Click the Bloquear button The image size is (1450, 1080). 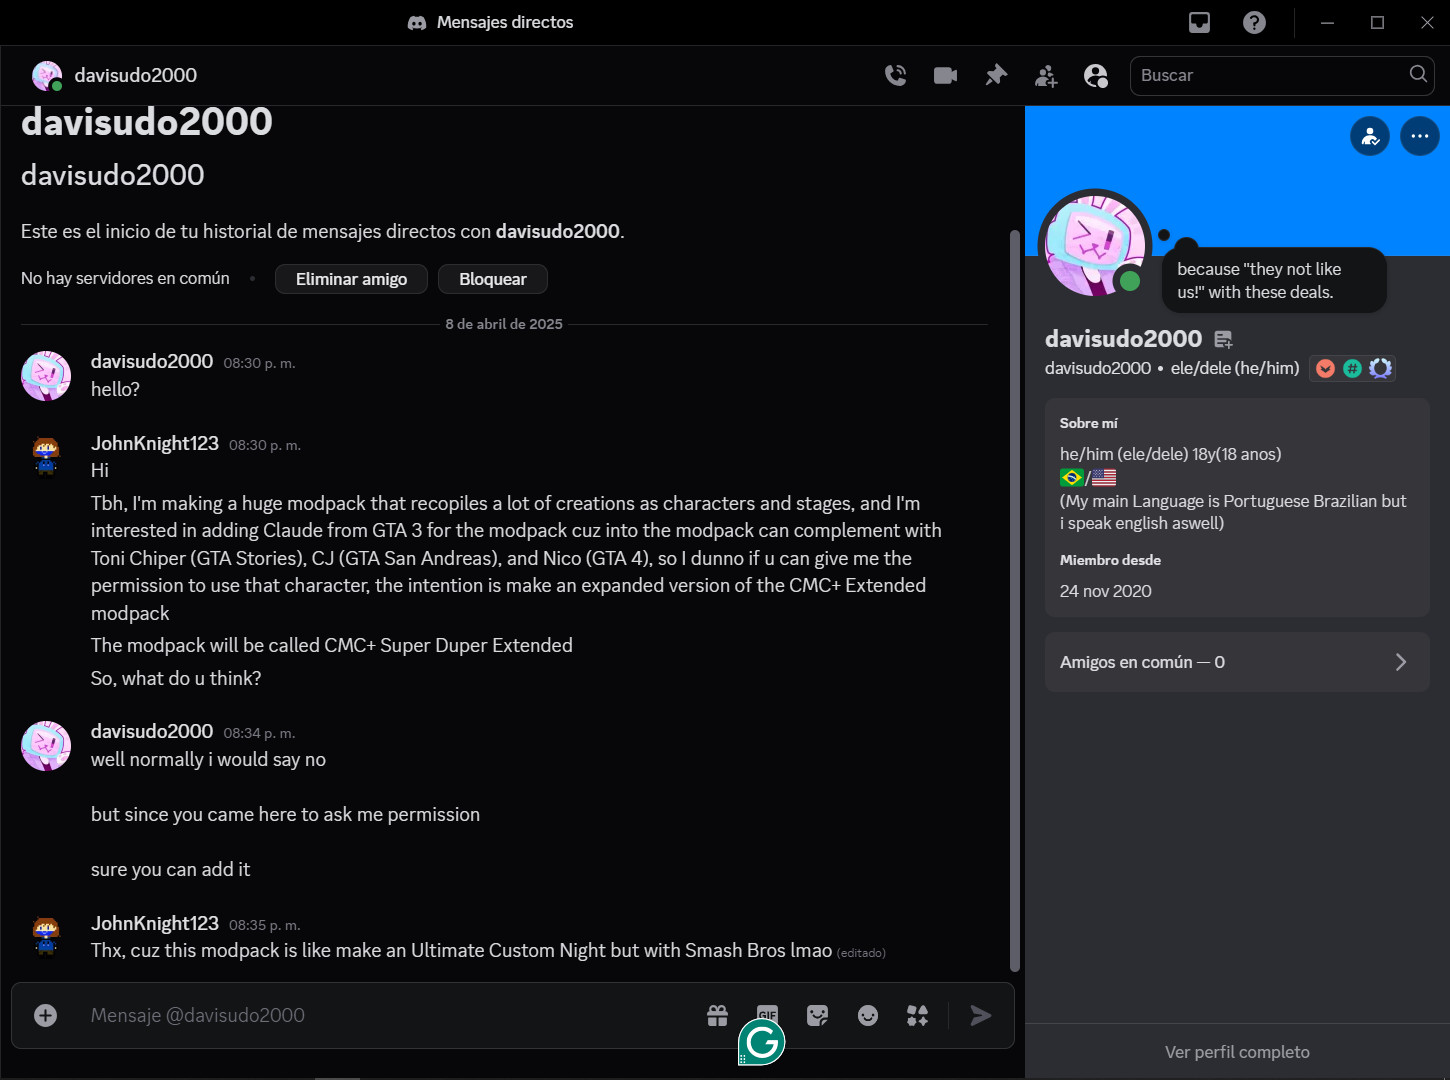492,279
